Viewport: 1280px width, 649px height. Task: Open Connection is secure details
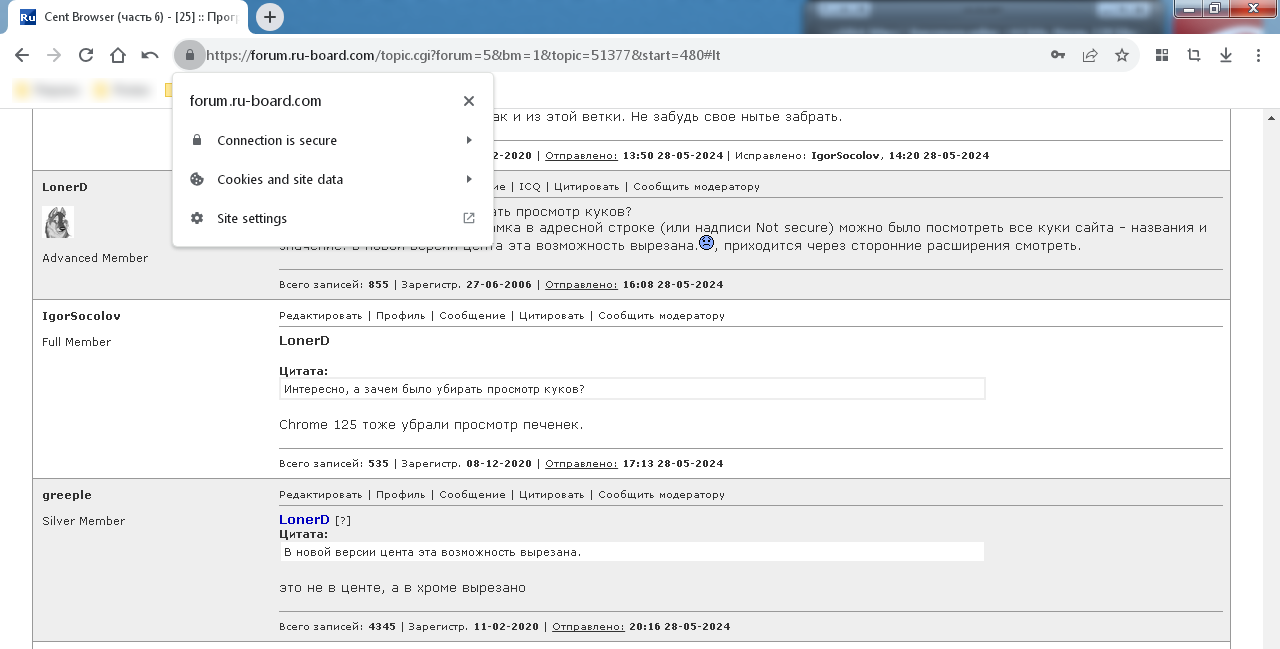pos(333,140)
